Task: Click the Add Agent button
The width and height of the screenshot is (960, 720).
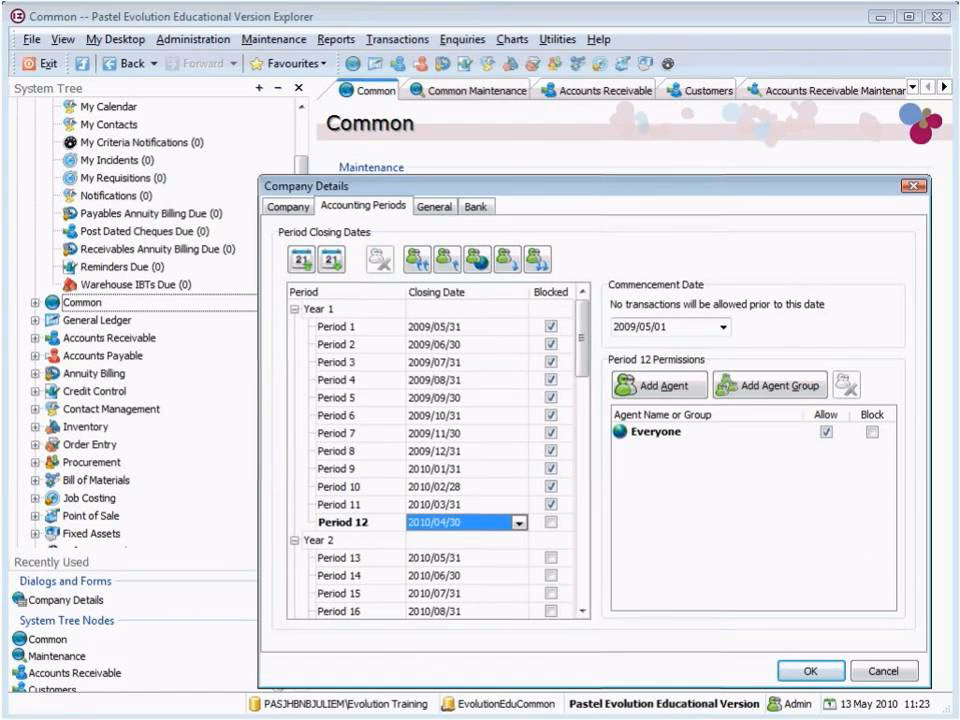Action: coord(657,384)
